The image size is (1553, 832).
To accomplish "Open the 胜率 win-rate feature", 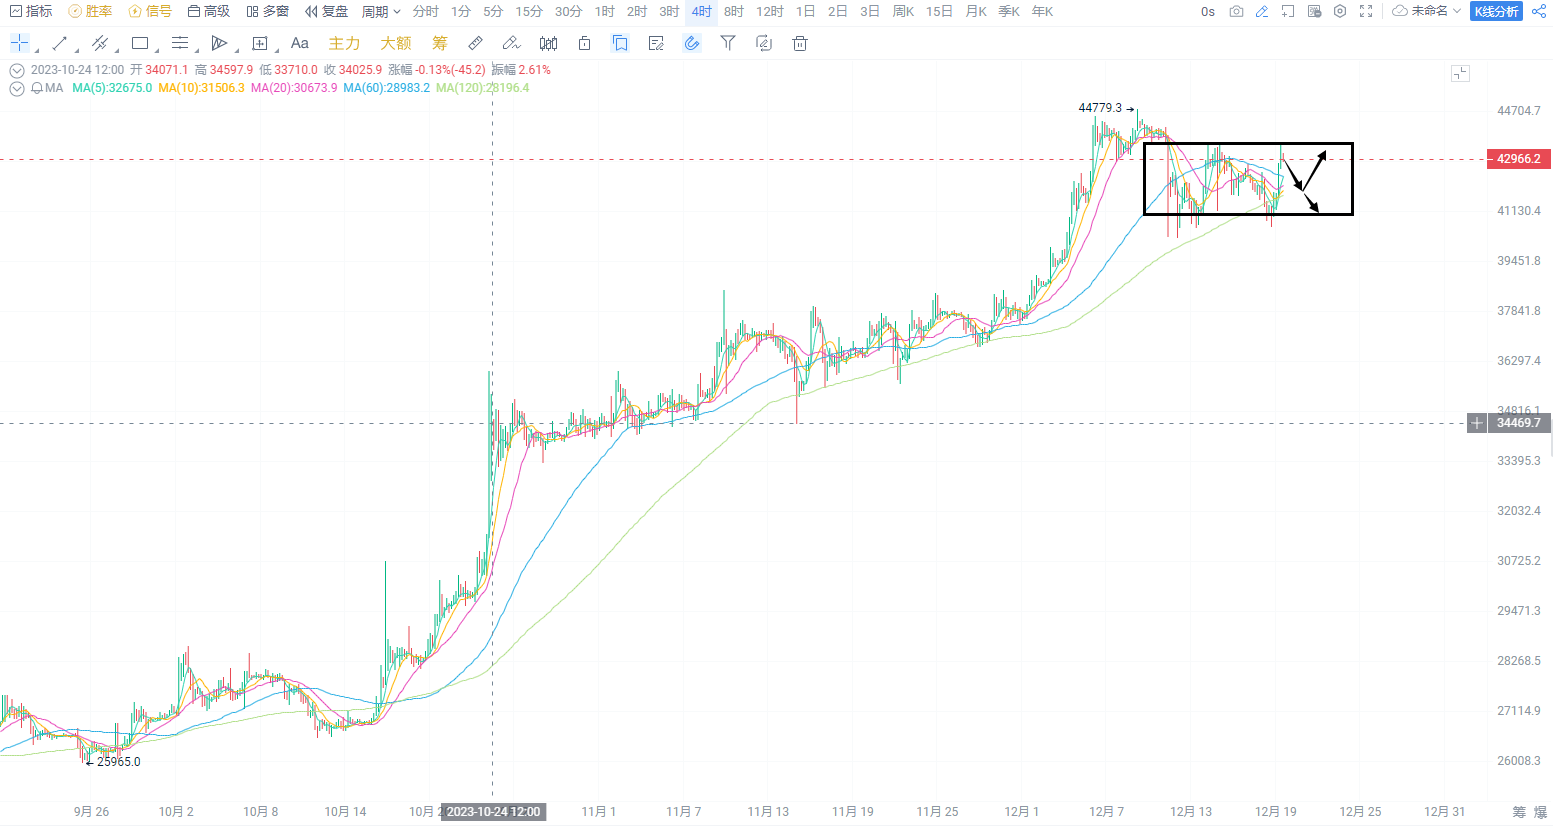I will coord(90,11).
